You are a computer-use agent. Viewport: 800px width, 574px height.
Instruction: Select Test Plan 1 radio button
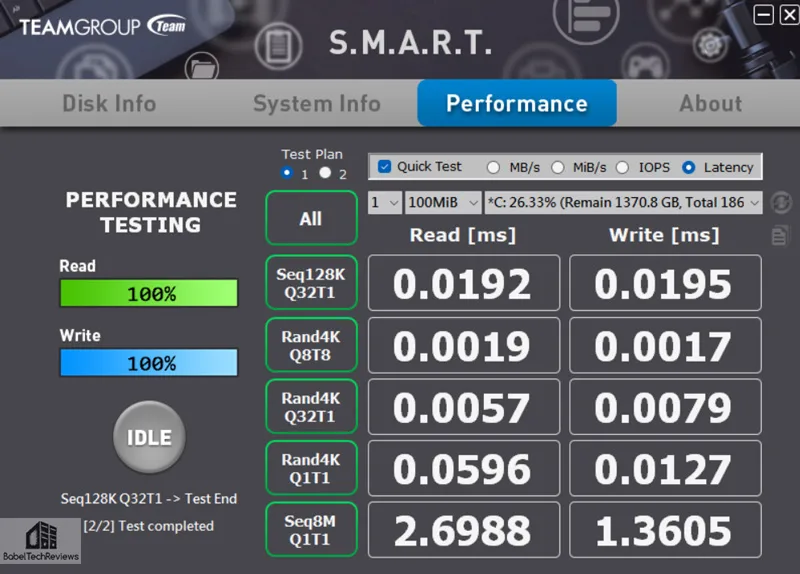287,173
